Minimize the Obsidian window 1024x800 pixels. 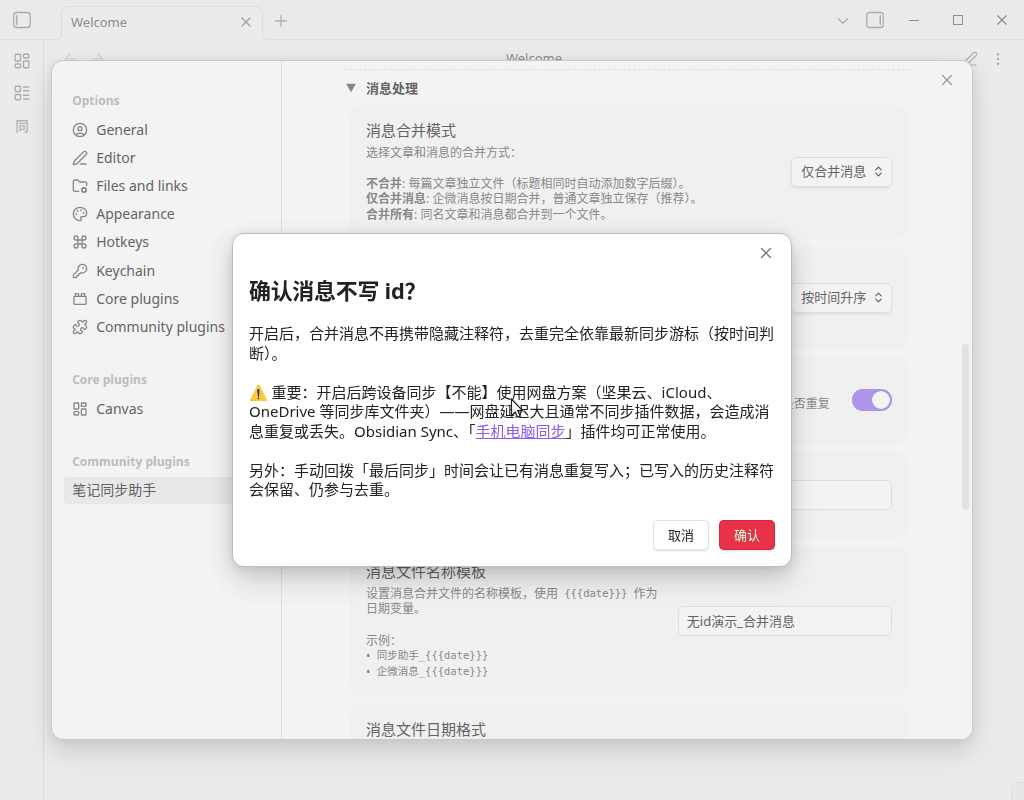pyautogui.click(x=914, y=20)
